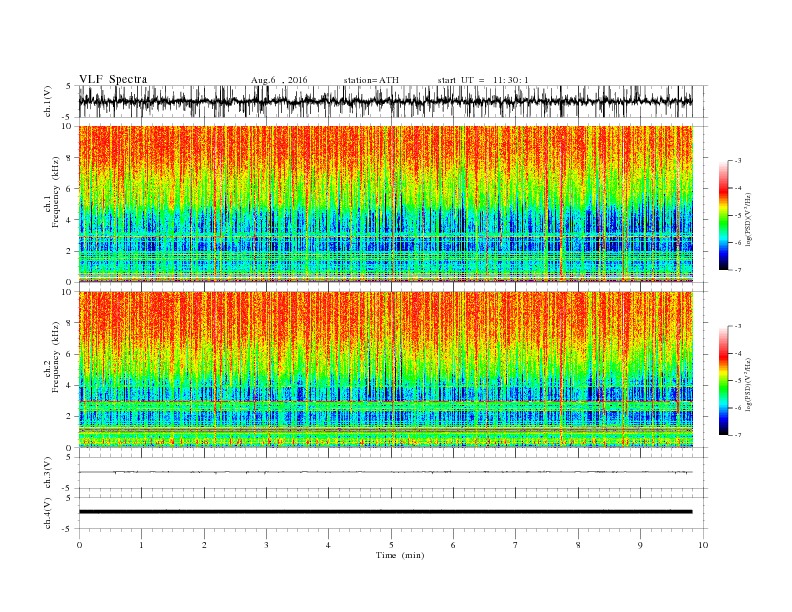
Task: Click the "-7" tick on ch.2 colorbar
Action: (x=738, y=435)
